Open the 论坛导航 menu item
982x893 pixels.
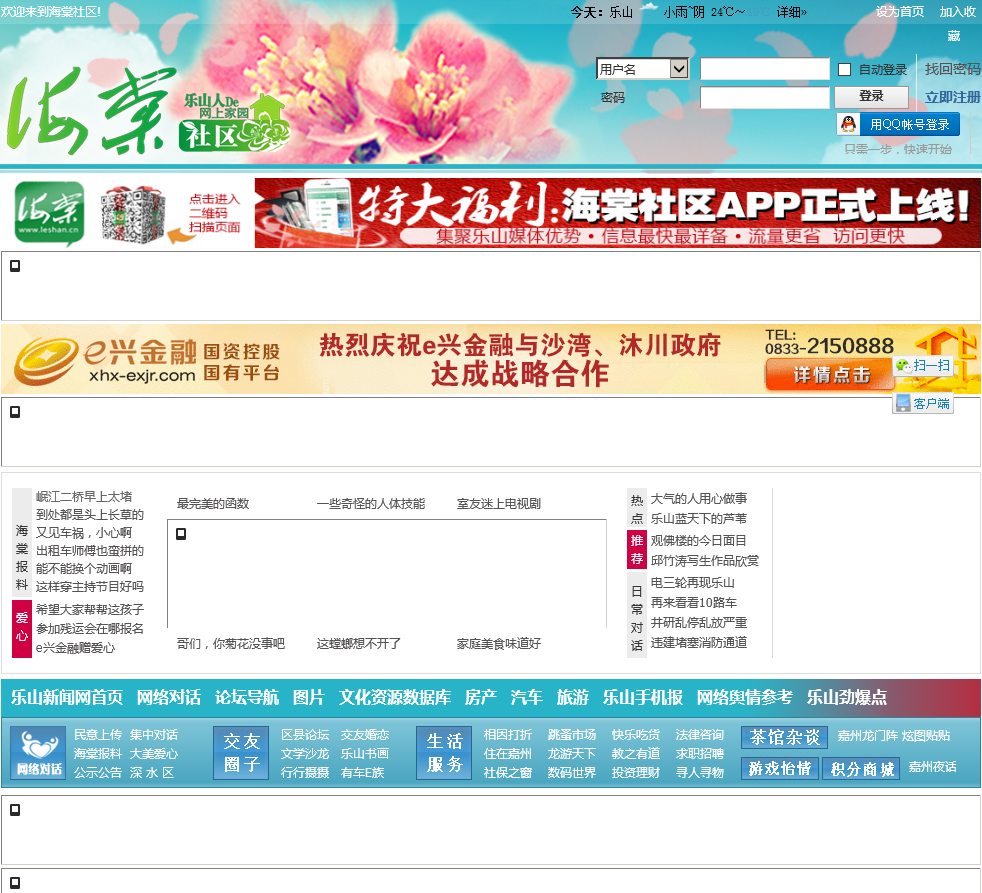coord(247,698)
